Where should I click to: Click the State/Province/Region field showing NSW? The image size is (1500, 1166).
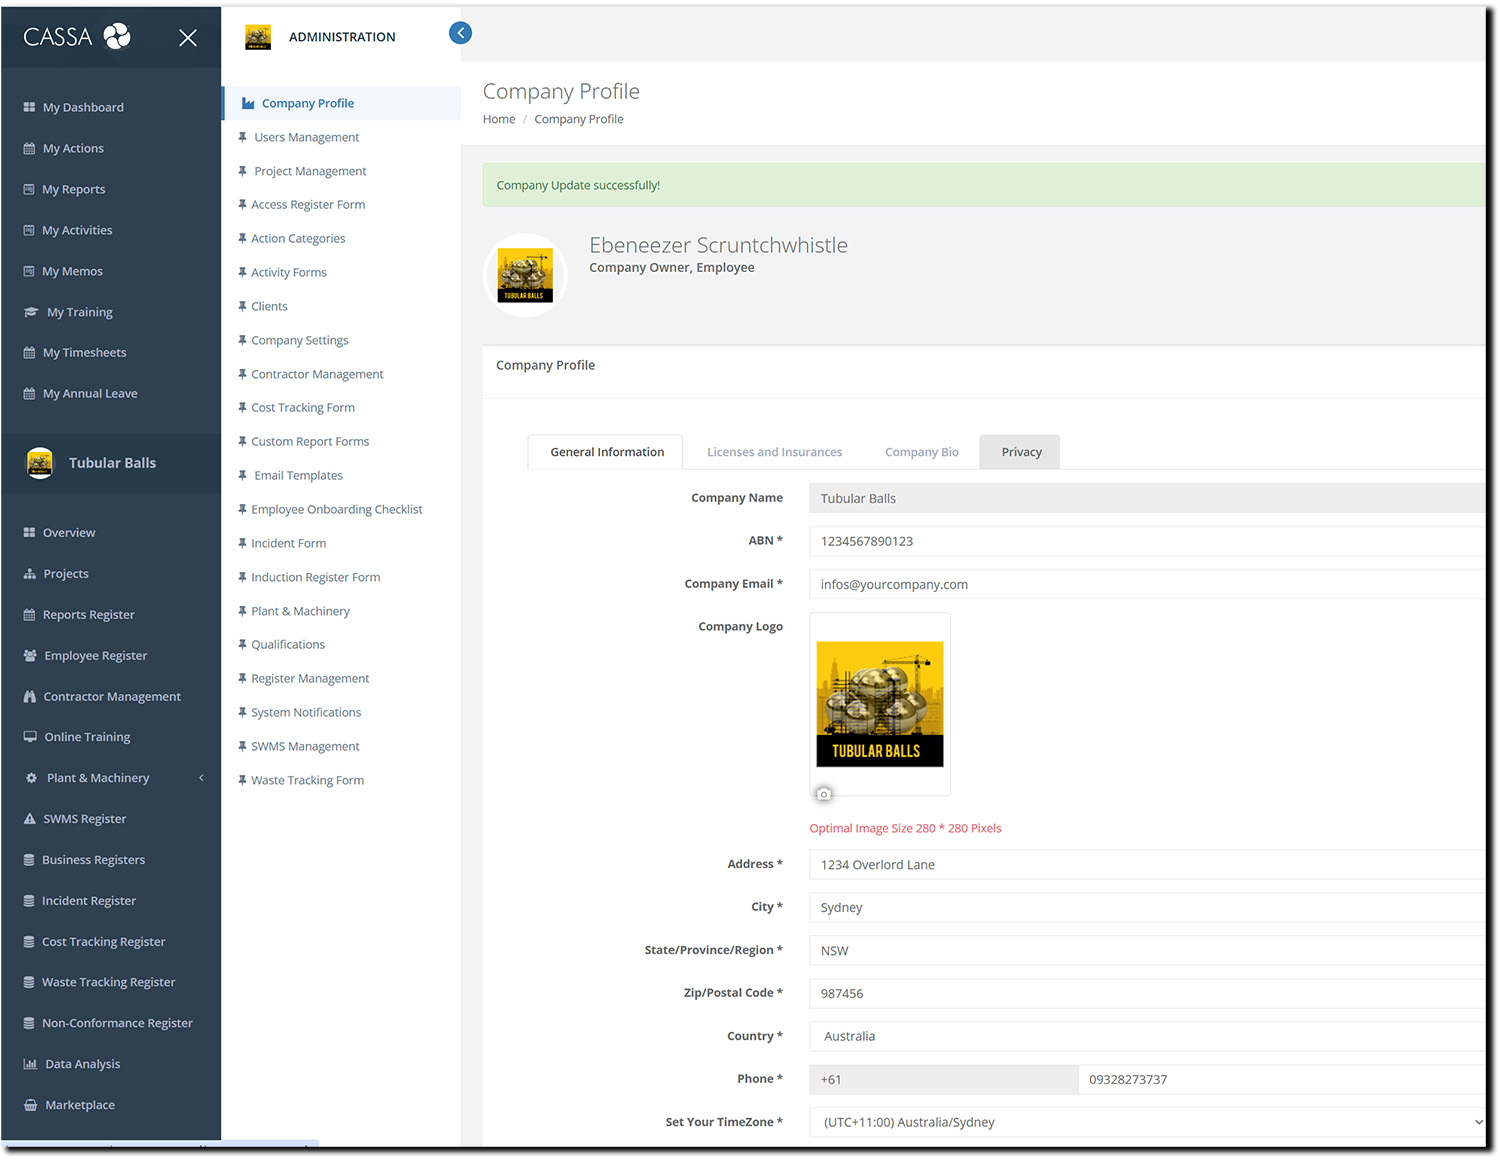(x=1147, y=951)
